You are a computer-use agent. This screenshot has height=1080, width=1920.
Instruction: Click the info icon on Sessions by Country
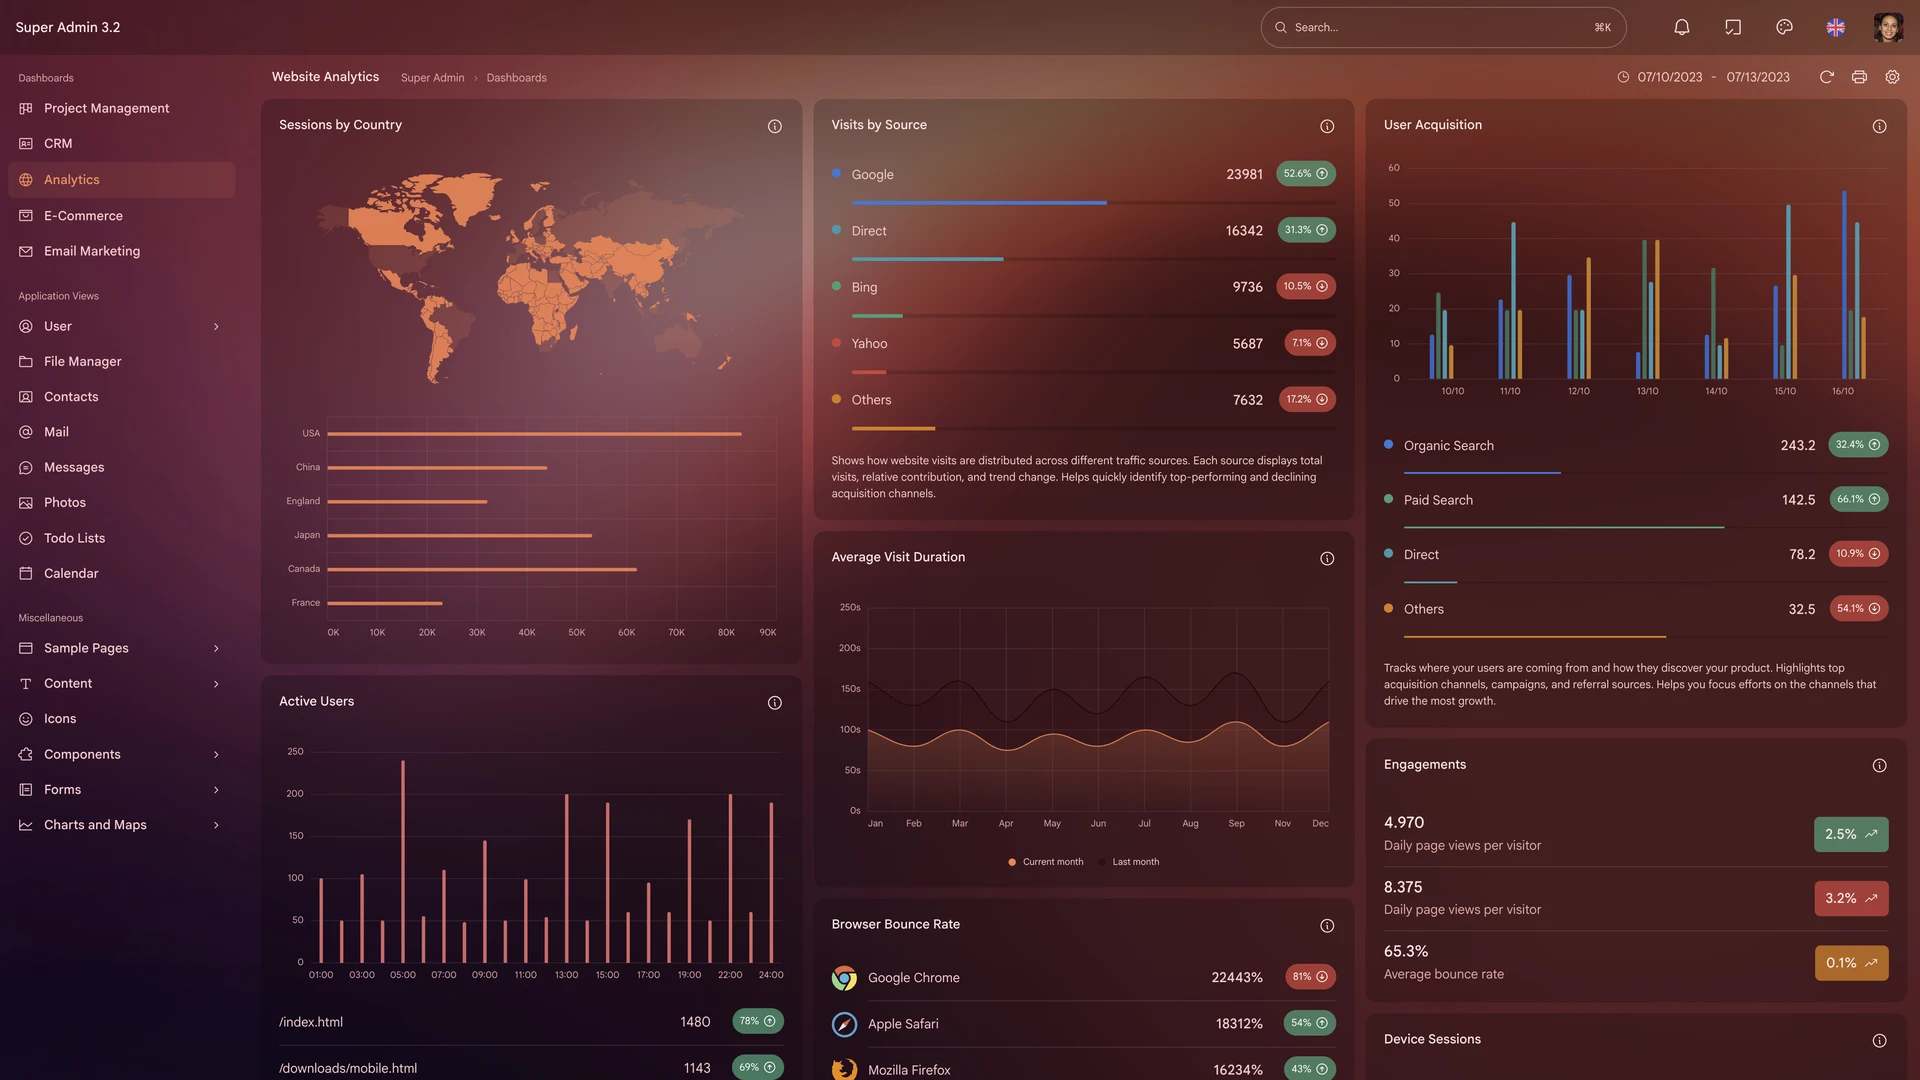[774, 126]
